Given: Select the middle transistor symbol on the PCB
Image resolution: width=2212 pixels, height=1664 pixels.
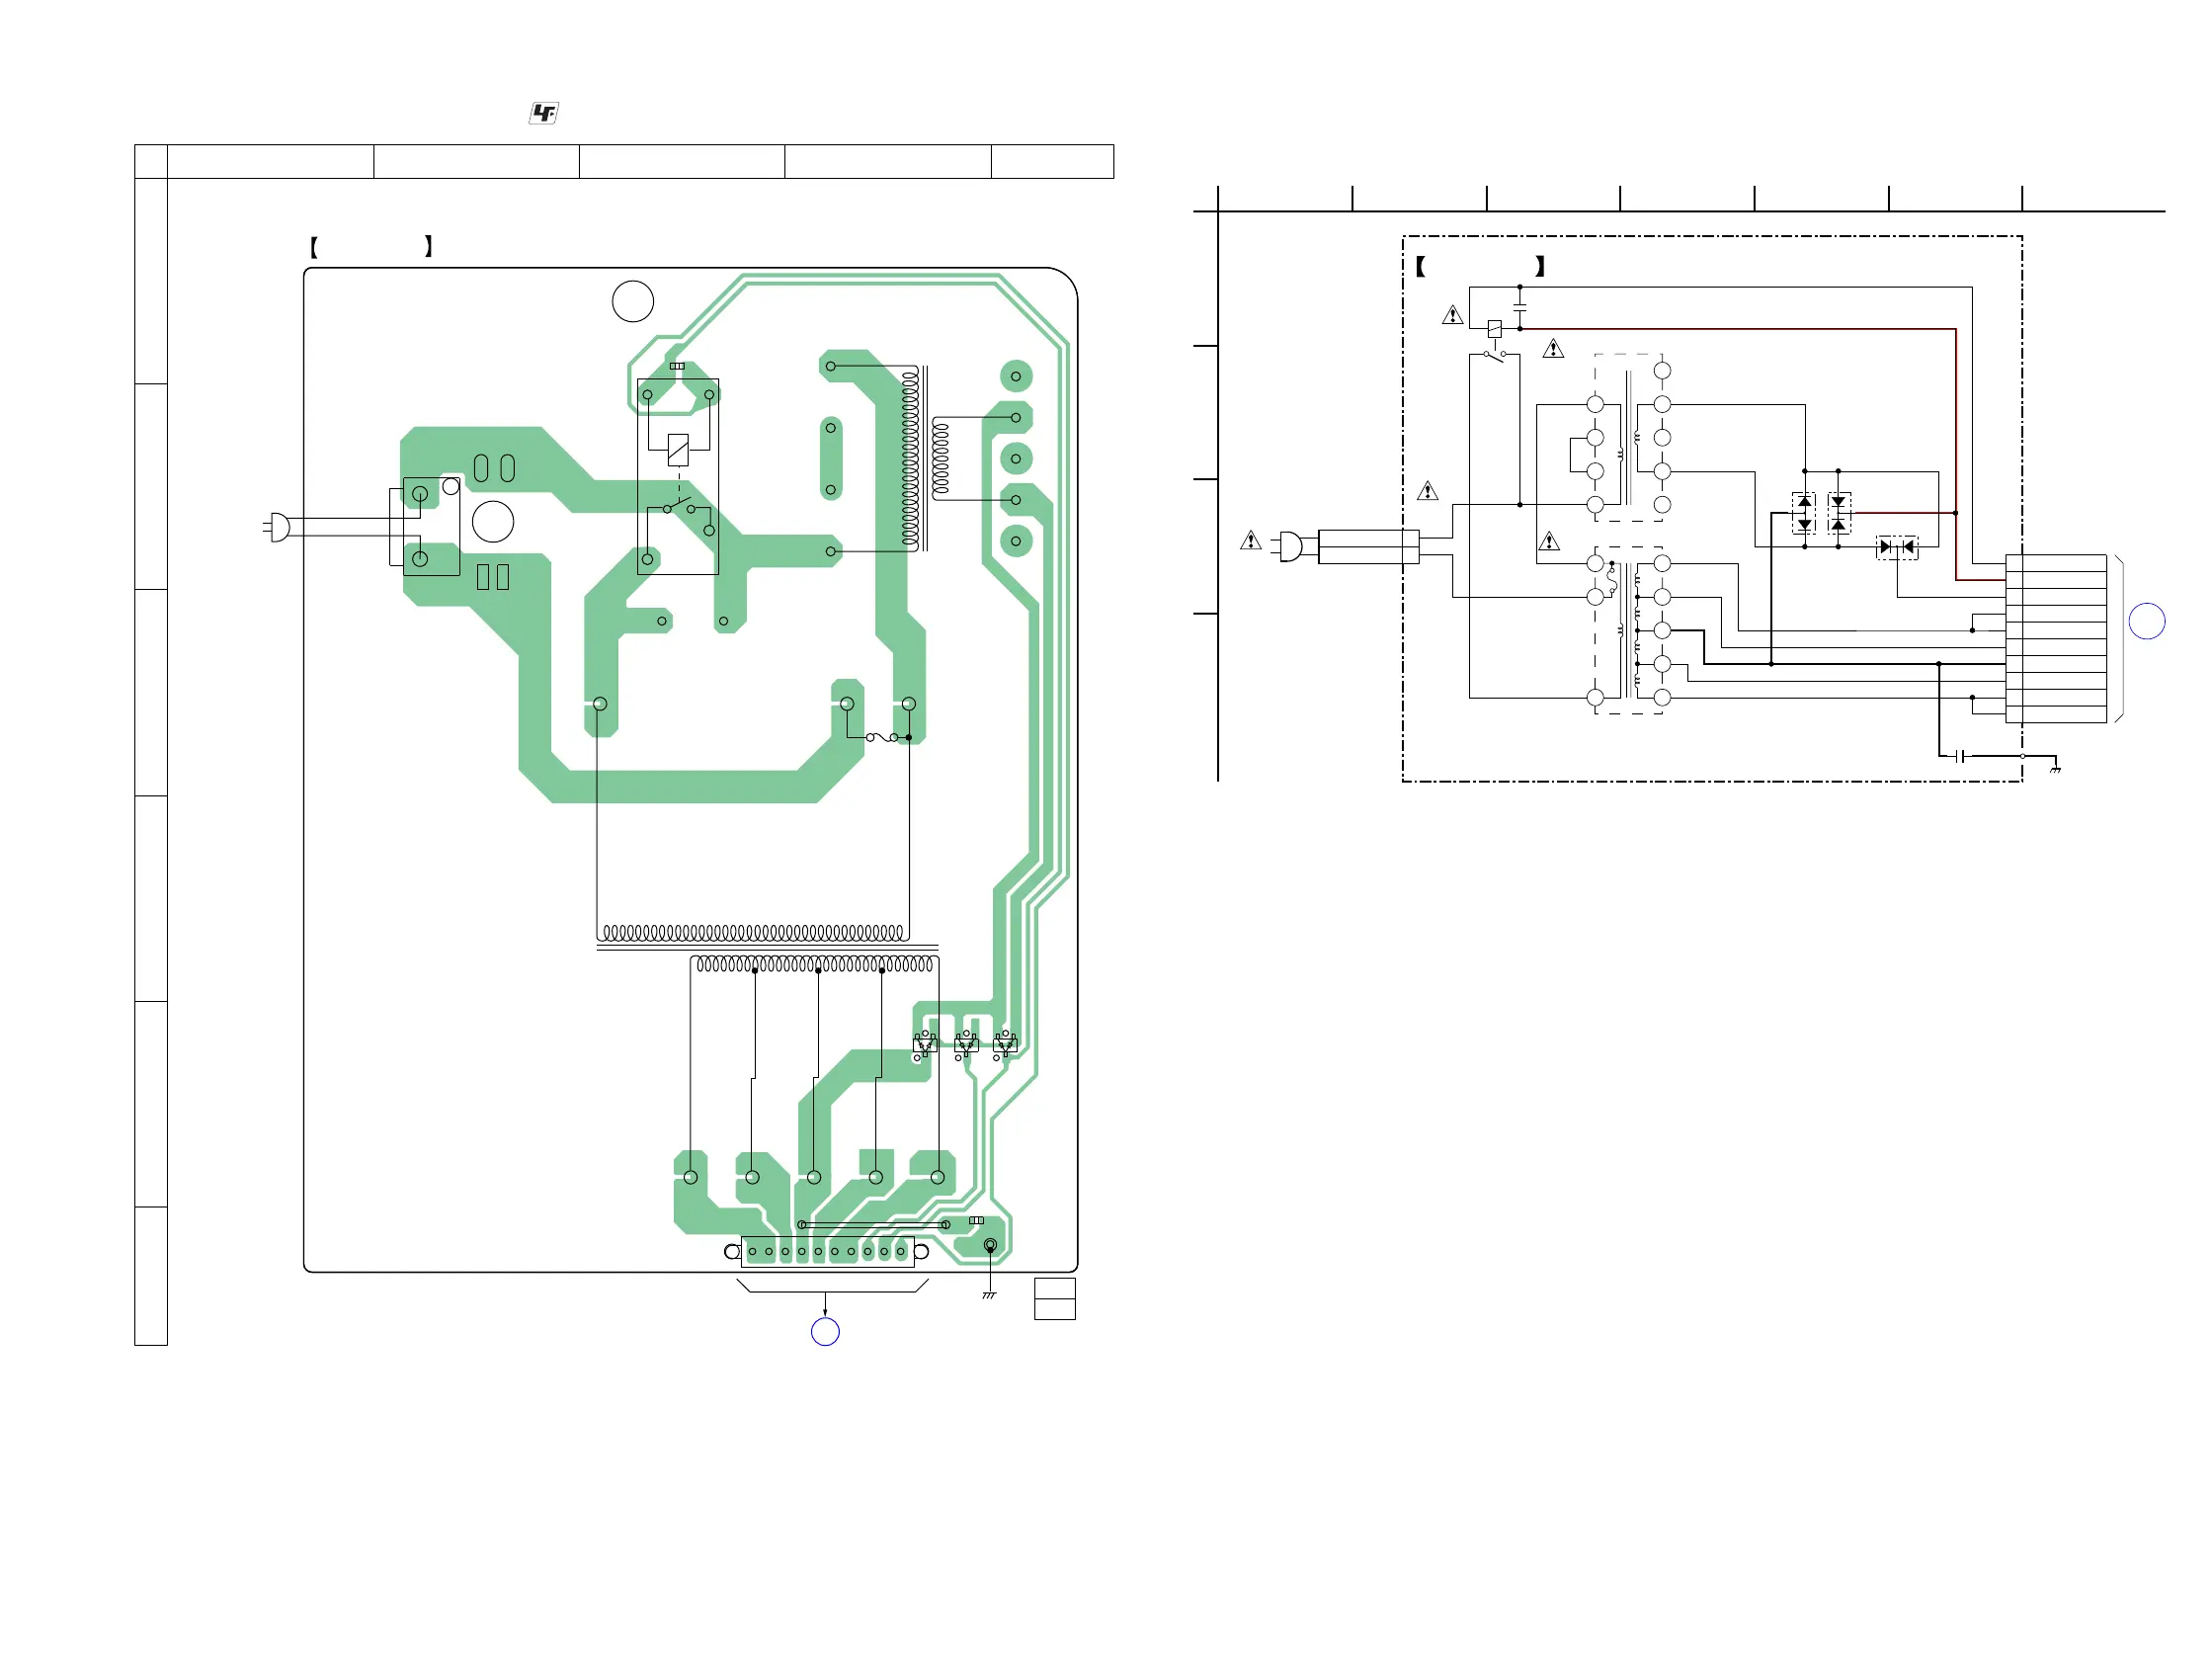Looking at the screenshot, I should pyautogui.click(x=965, y=1045).
